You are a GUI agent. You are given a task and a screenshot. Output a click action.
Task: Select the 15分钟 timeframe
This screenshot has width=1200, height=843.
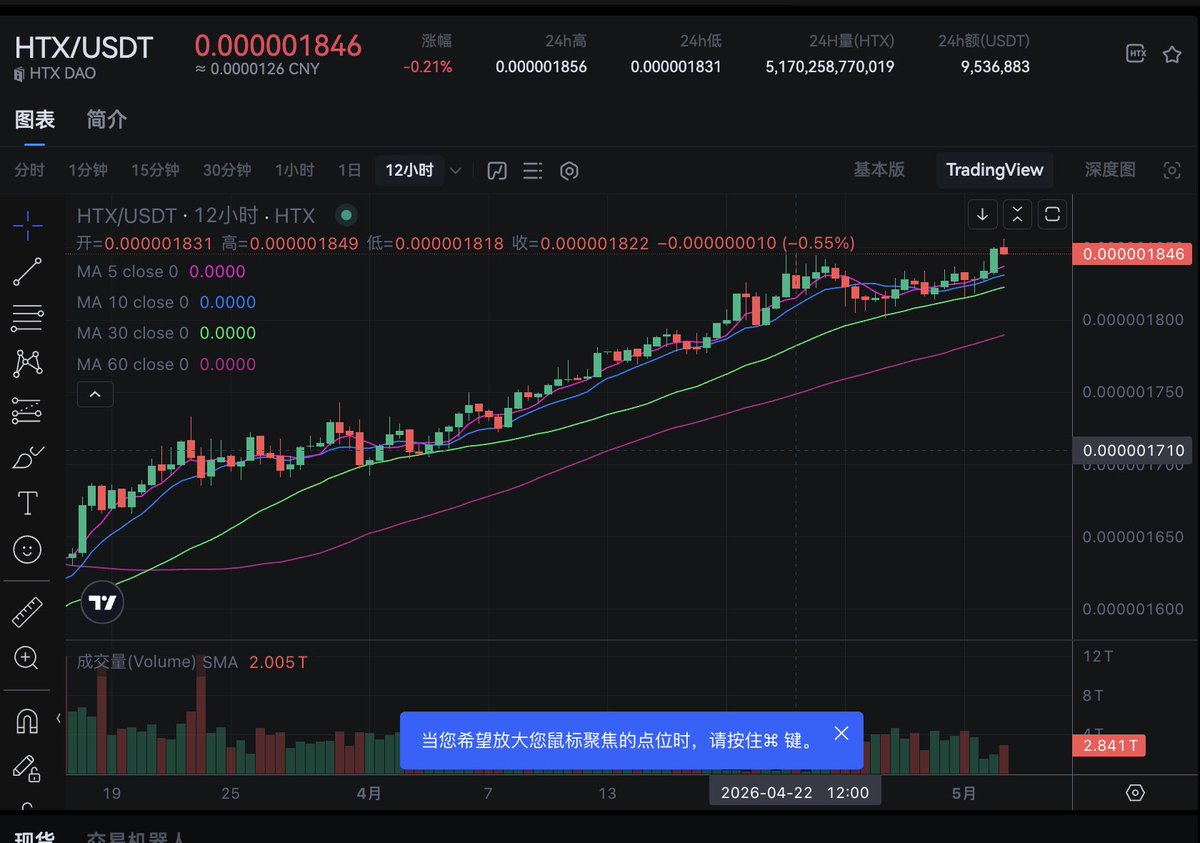155,170
